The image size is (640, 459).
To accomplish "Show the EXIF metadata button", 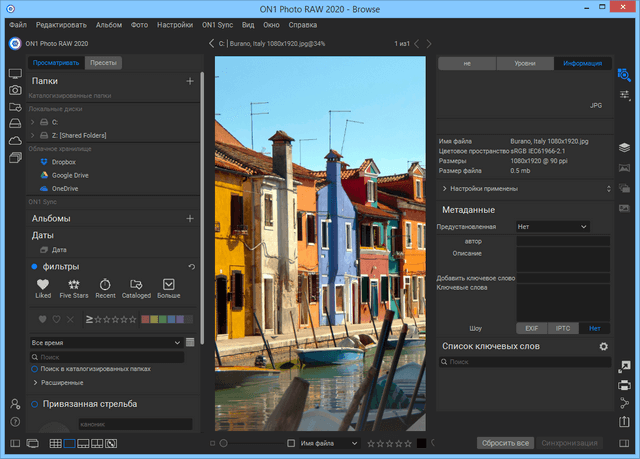I will [x=532, y=328].
